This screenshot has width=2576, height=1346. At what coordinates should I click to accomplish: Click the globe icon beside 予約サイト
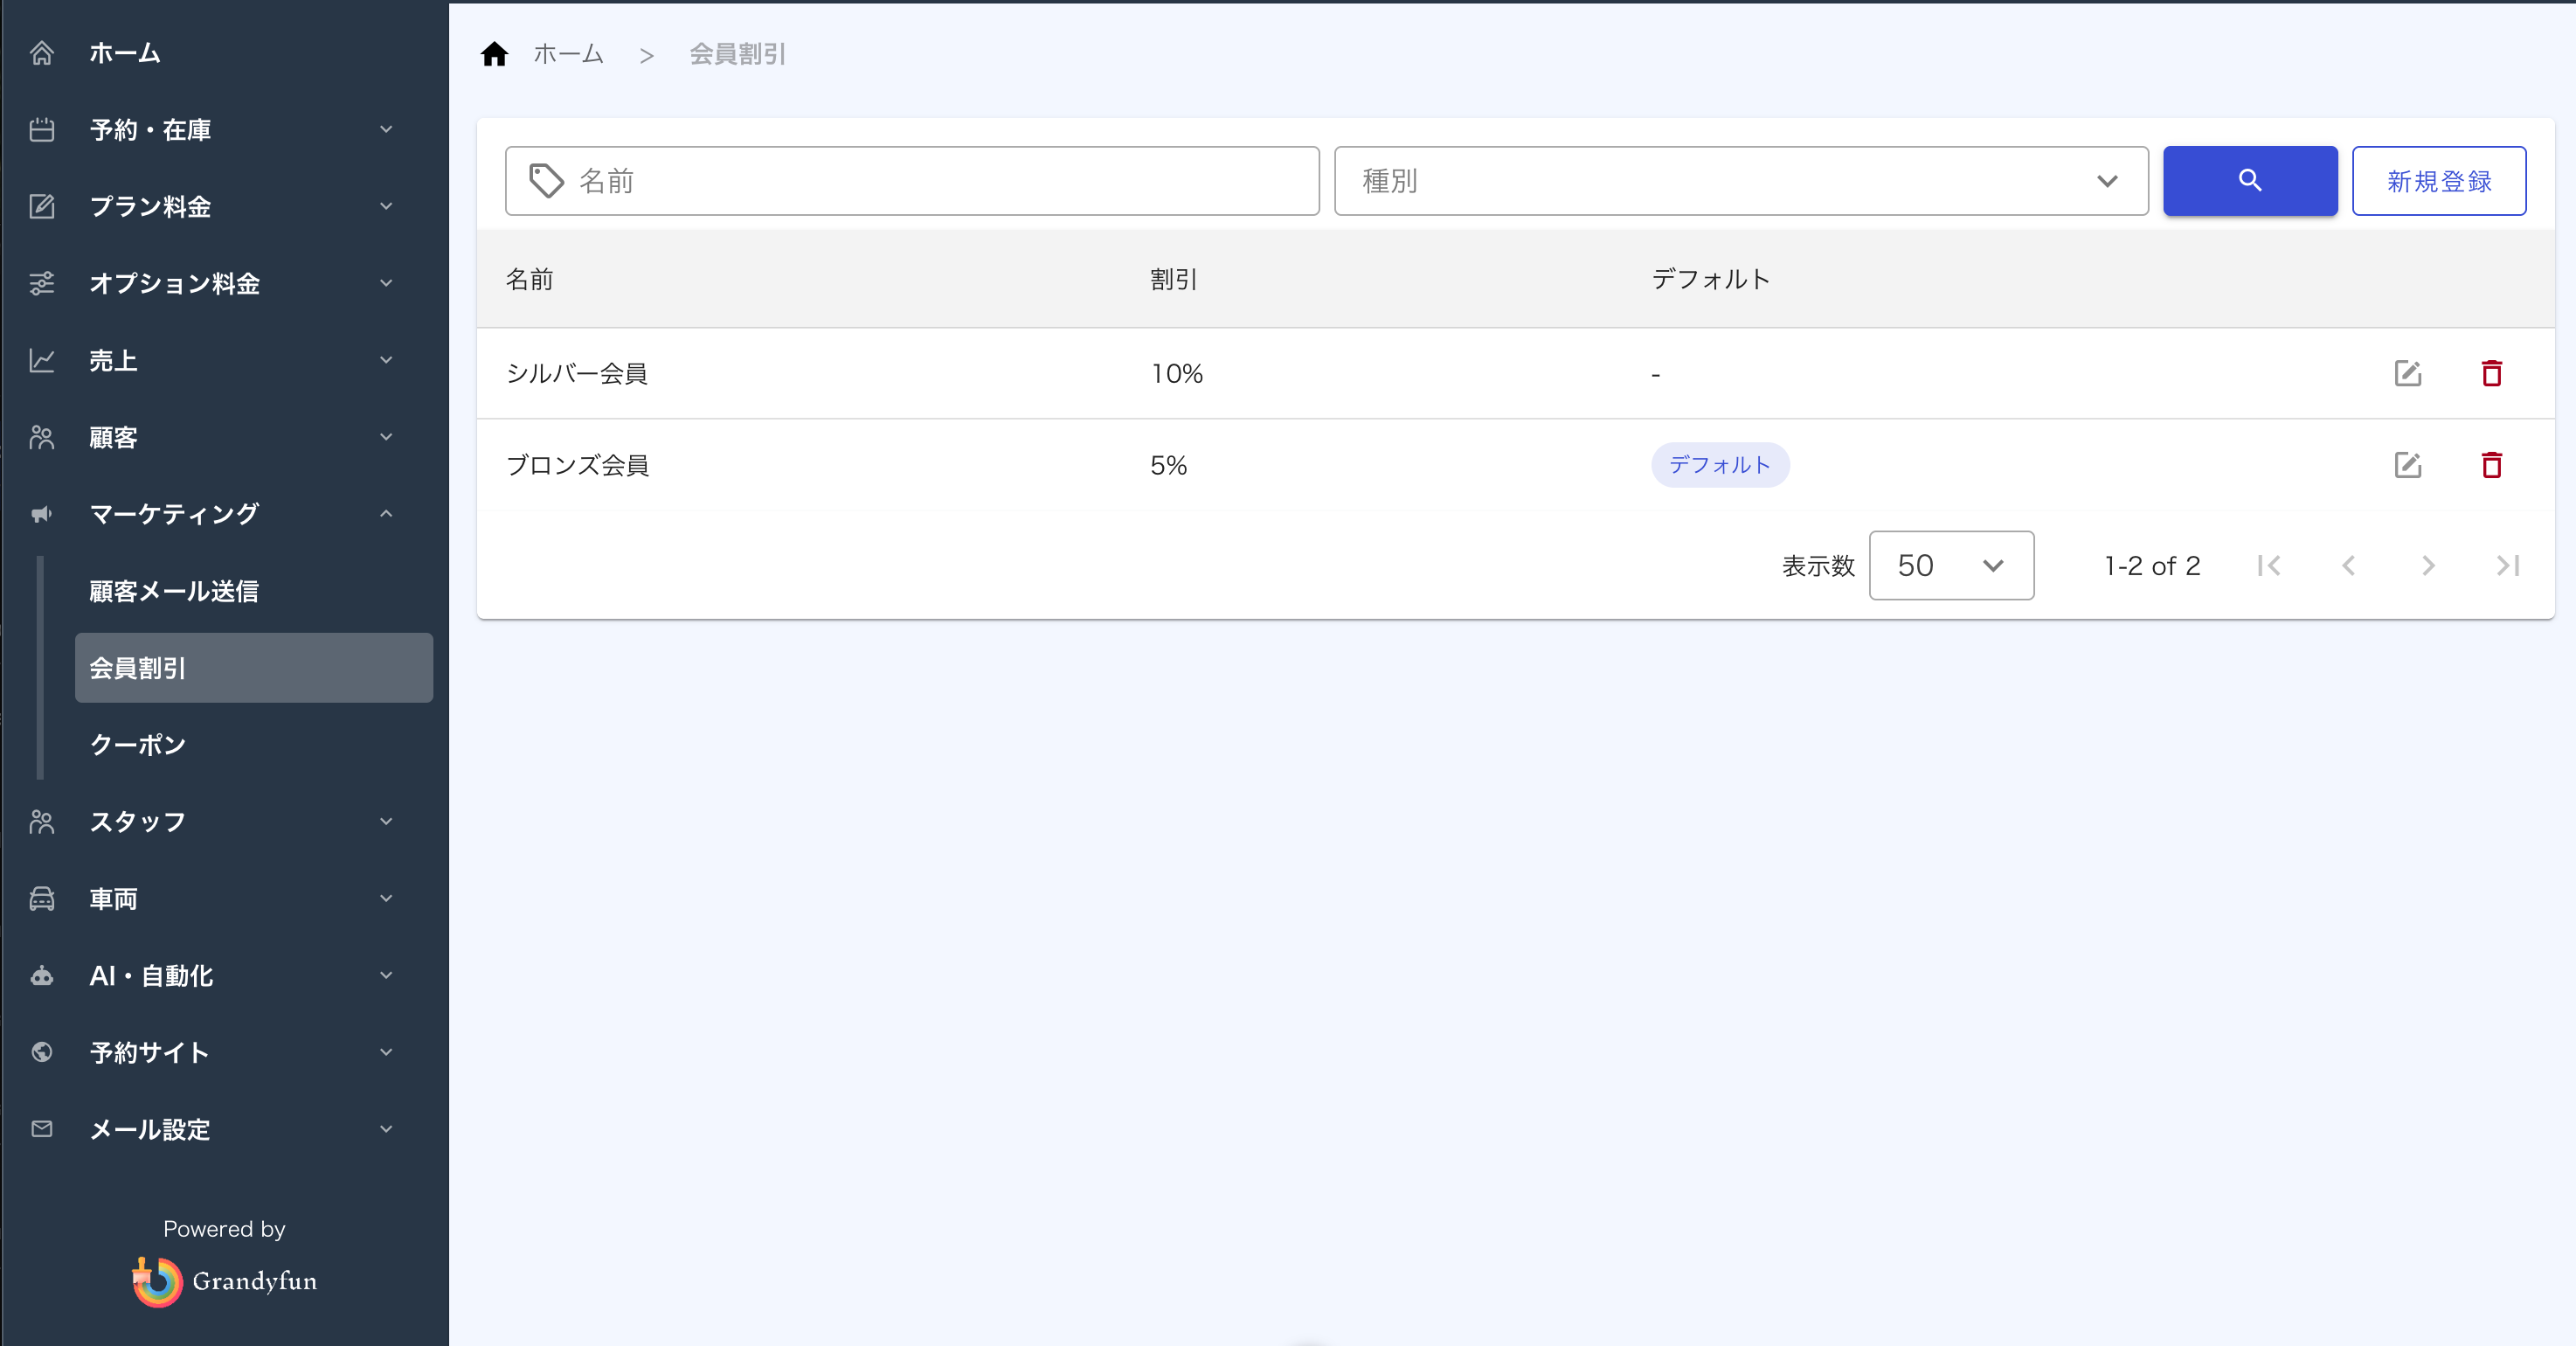click(42, 1052)
